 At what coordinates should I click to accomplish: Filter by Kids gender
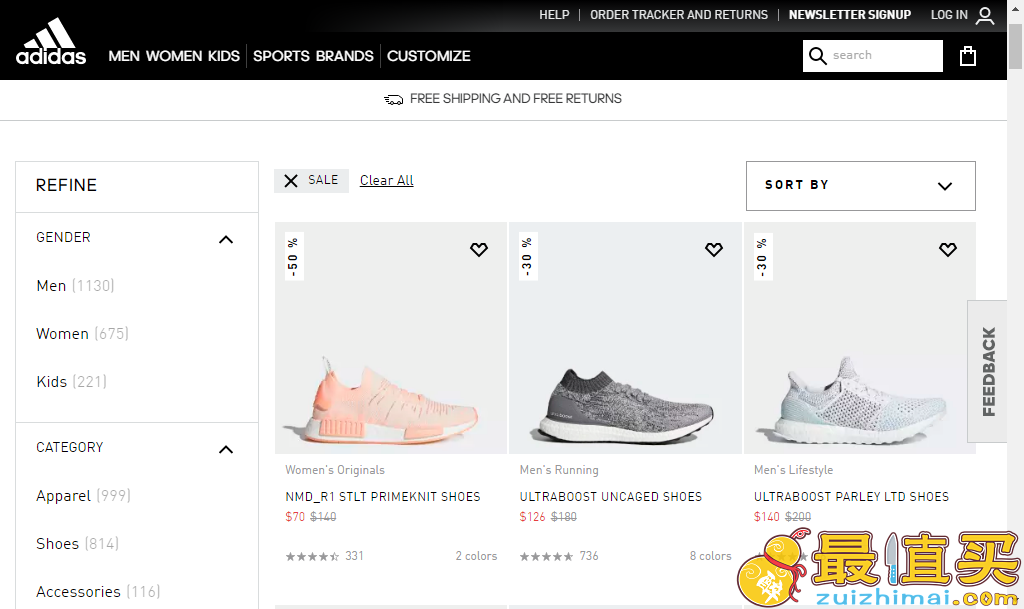71,382
